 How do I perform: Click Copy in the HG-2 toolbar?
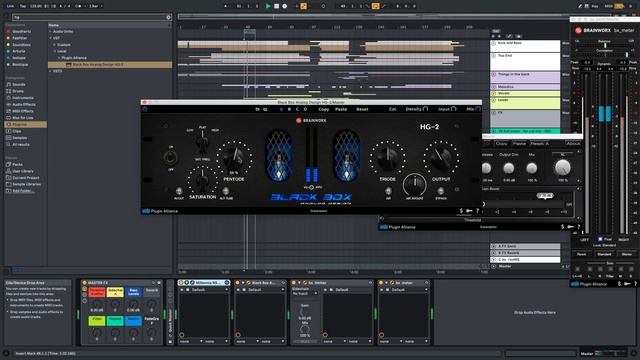(x=324, y=109)
